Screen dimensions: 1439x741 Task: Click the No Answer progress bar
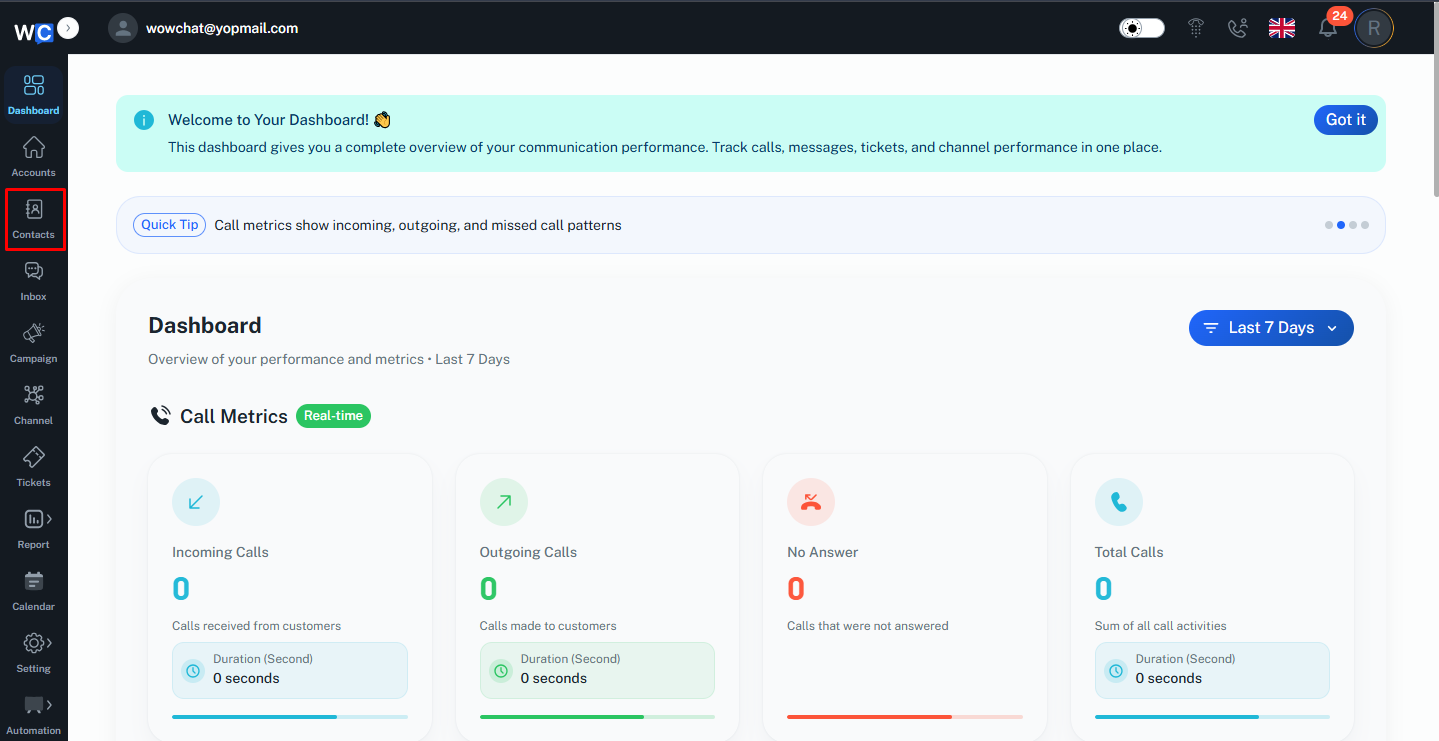pyautogui.click(x=905, y=717)
